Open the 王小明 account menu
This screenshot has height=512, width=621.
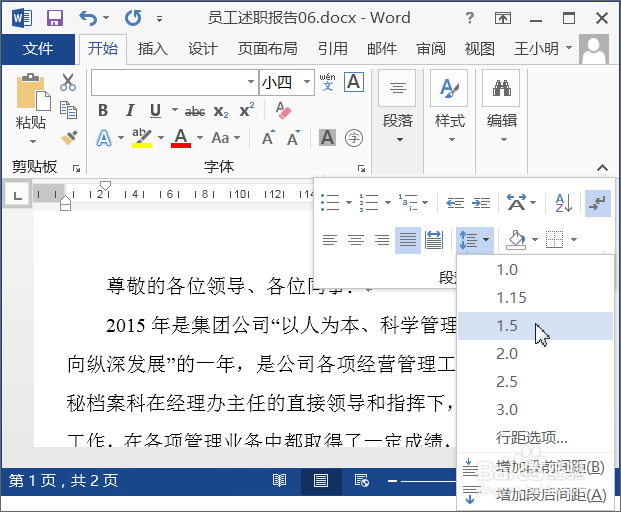543,49
